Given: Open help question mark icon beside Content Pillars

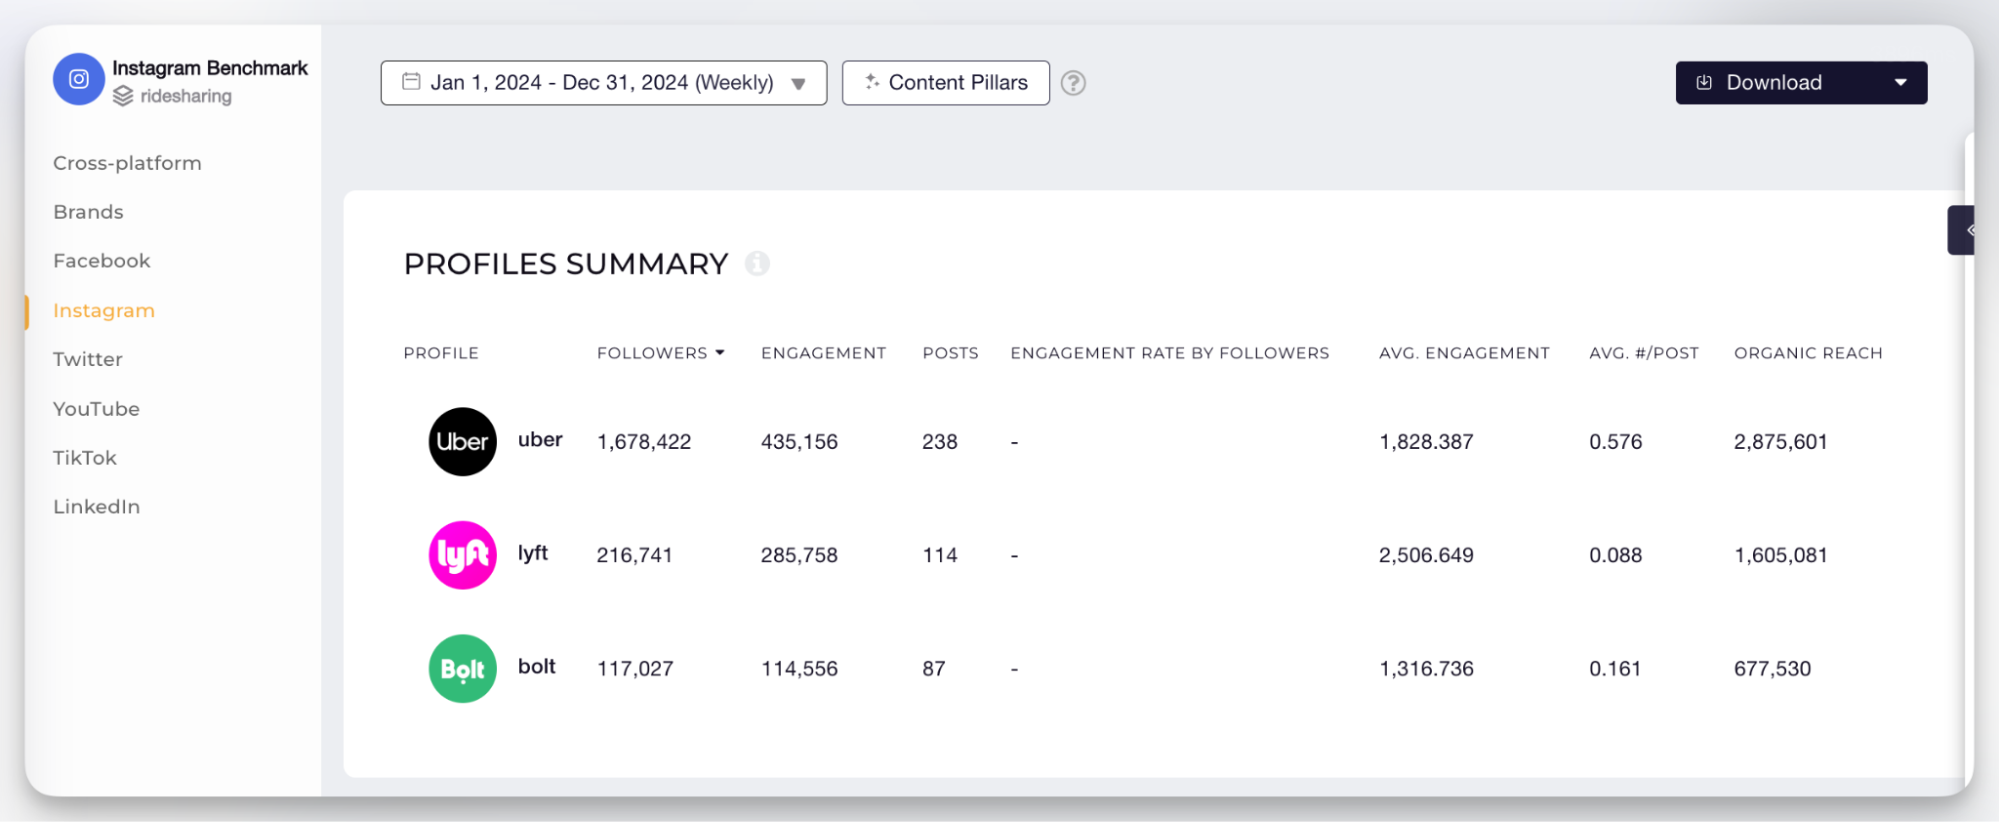Looking at the screenshot, I should point(1073,83).
